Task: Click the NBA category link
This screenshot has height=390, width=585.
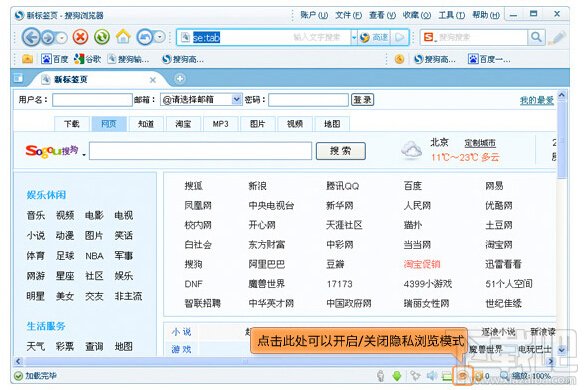Action: pos(94,256)
